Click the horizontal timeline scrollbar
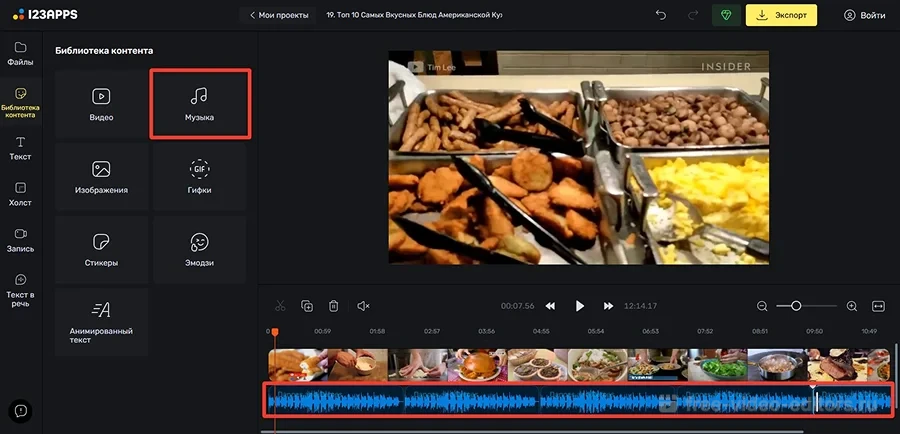900x434 pixels. click(x=532, y=432)
